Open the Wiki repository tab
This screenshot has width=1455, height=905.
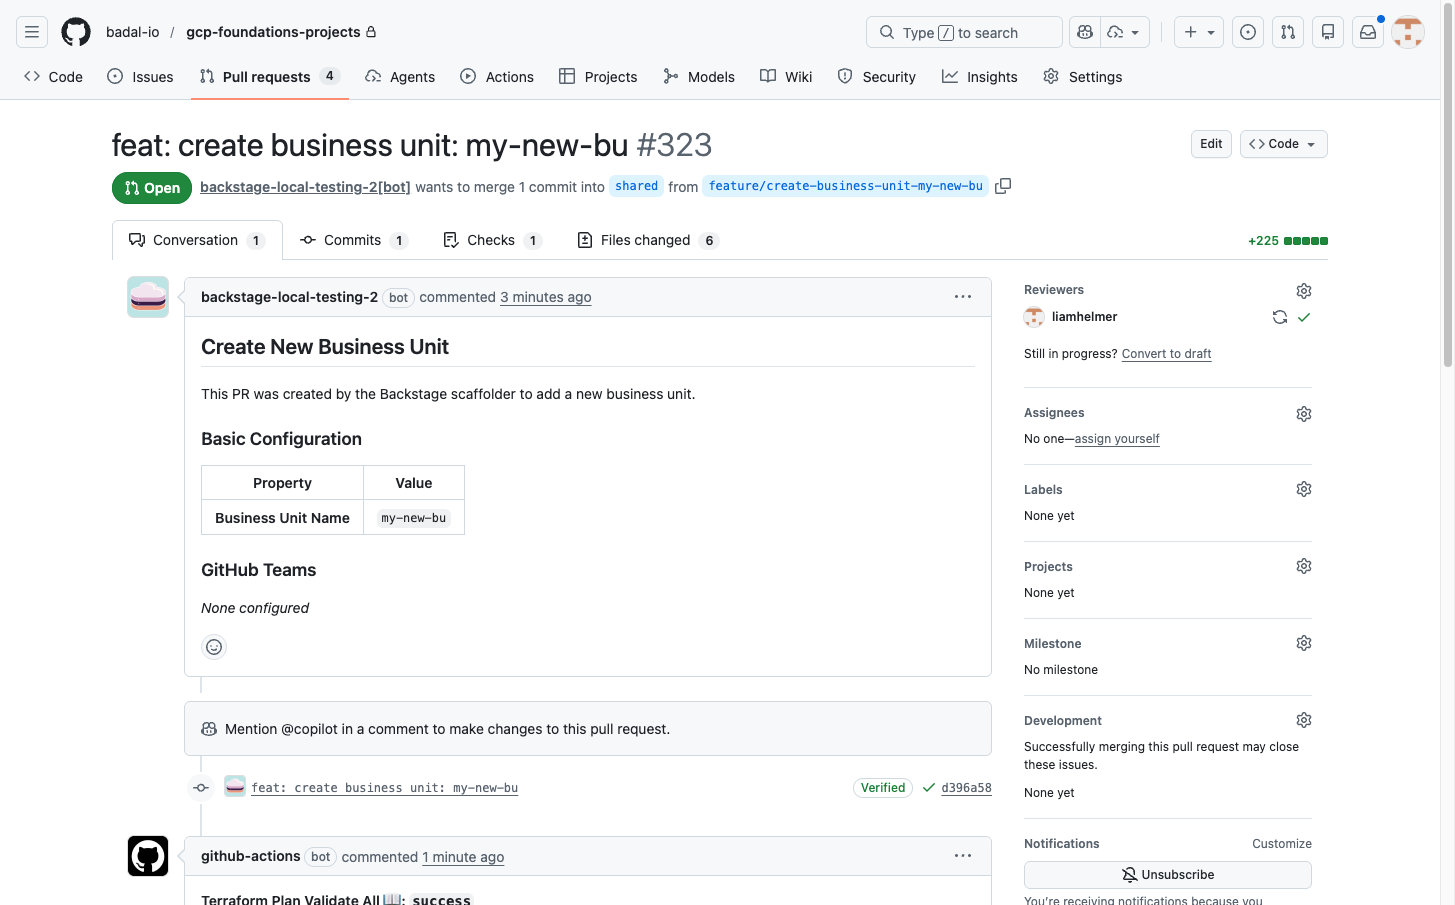click(x=786, y=77)
